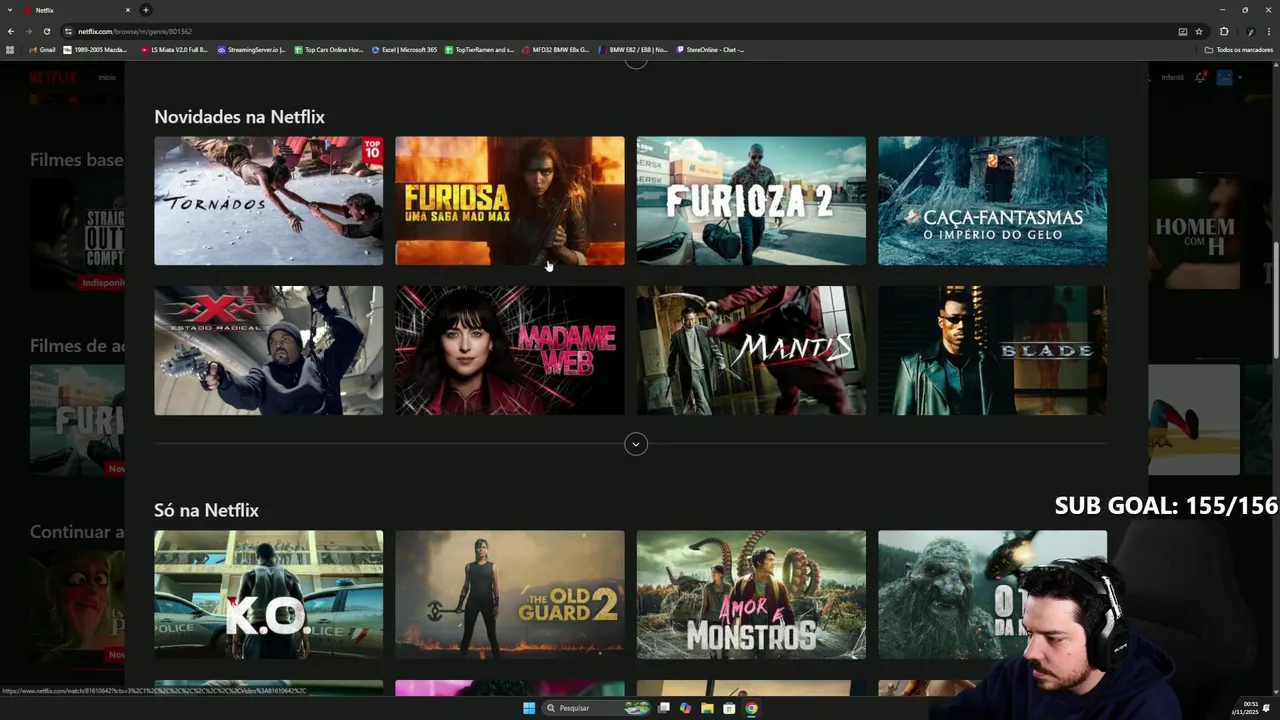Open Netflix notifications bell

click(x=1200, y=77)
